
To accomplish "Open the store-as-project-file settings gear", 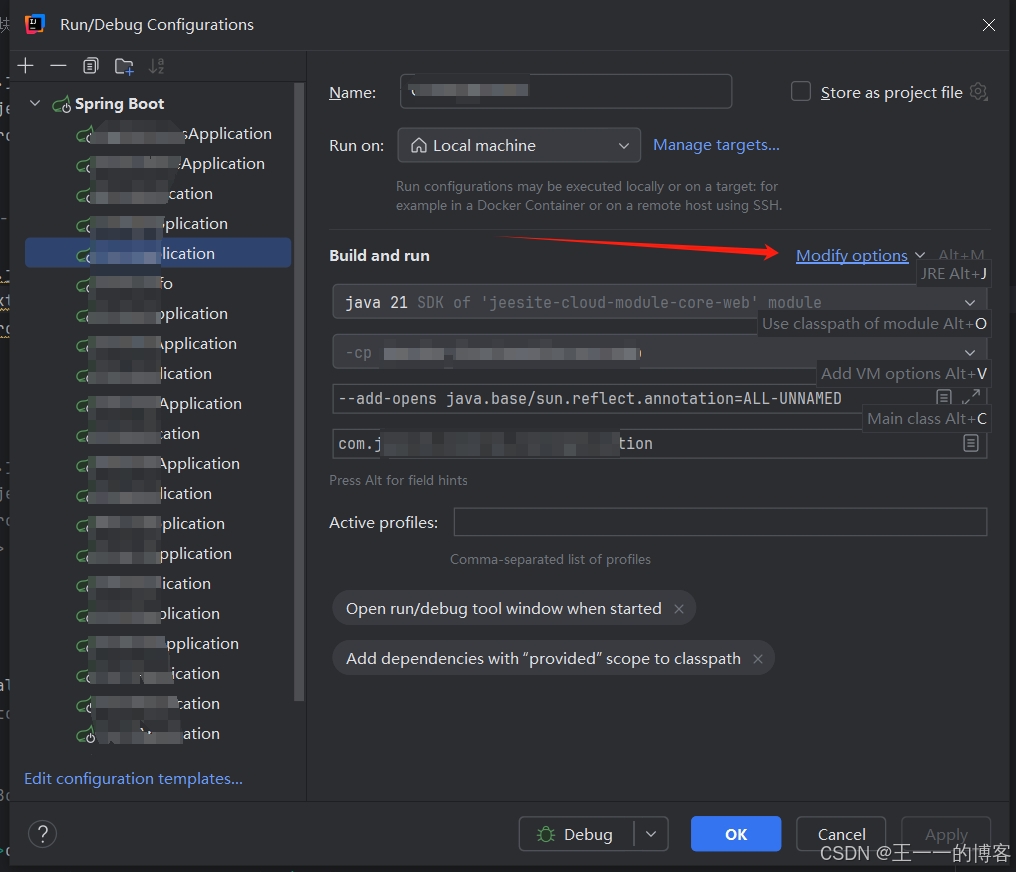I will 978,91.
